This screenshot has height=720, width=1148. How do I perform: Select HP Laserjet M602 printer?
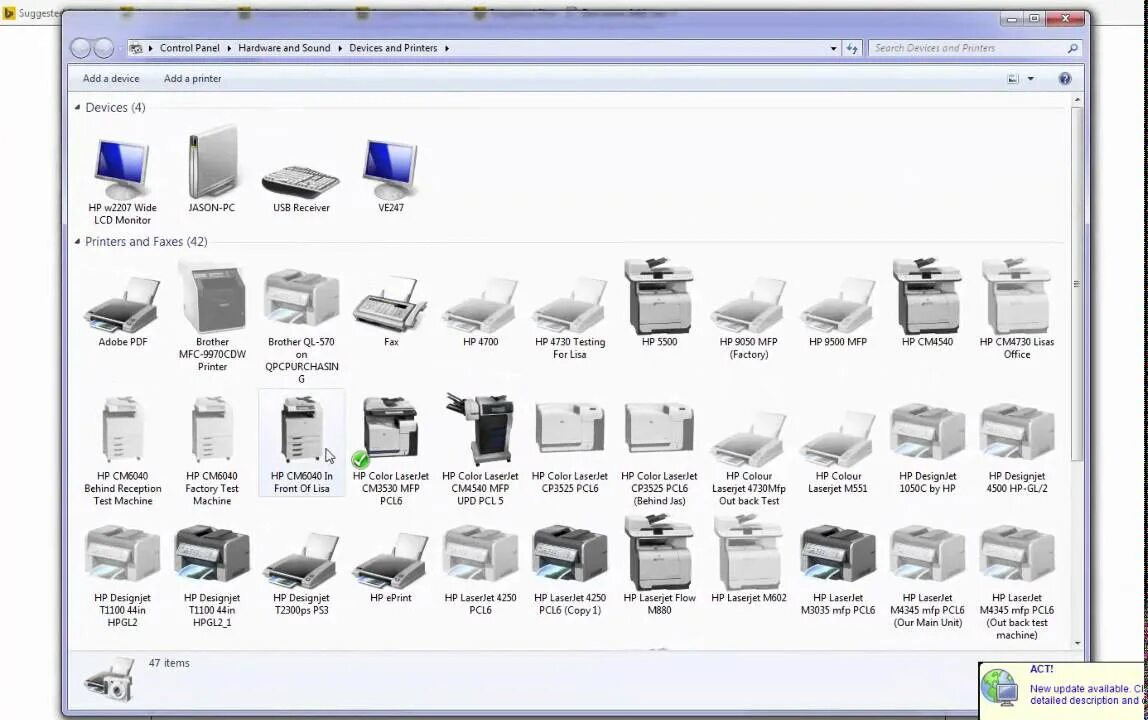[x=748, y=559]
